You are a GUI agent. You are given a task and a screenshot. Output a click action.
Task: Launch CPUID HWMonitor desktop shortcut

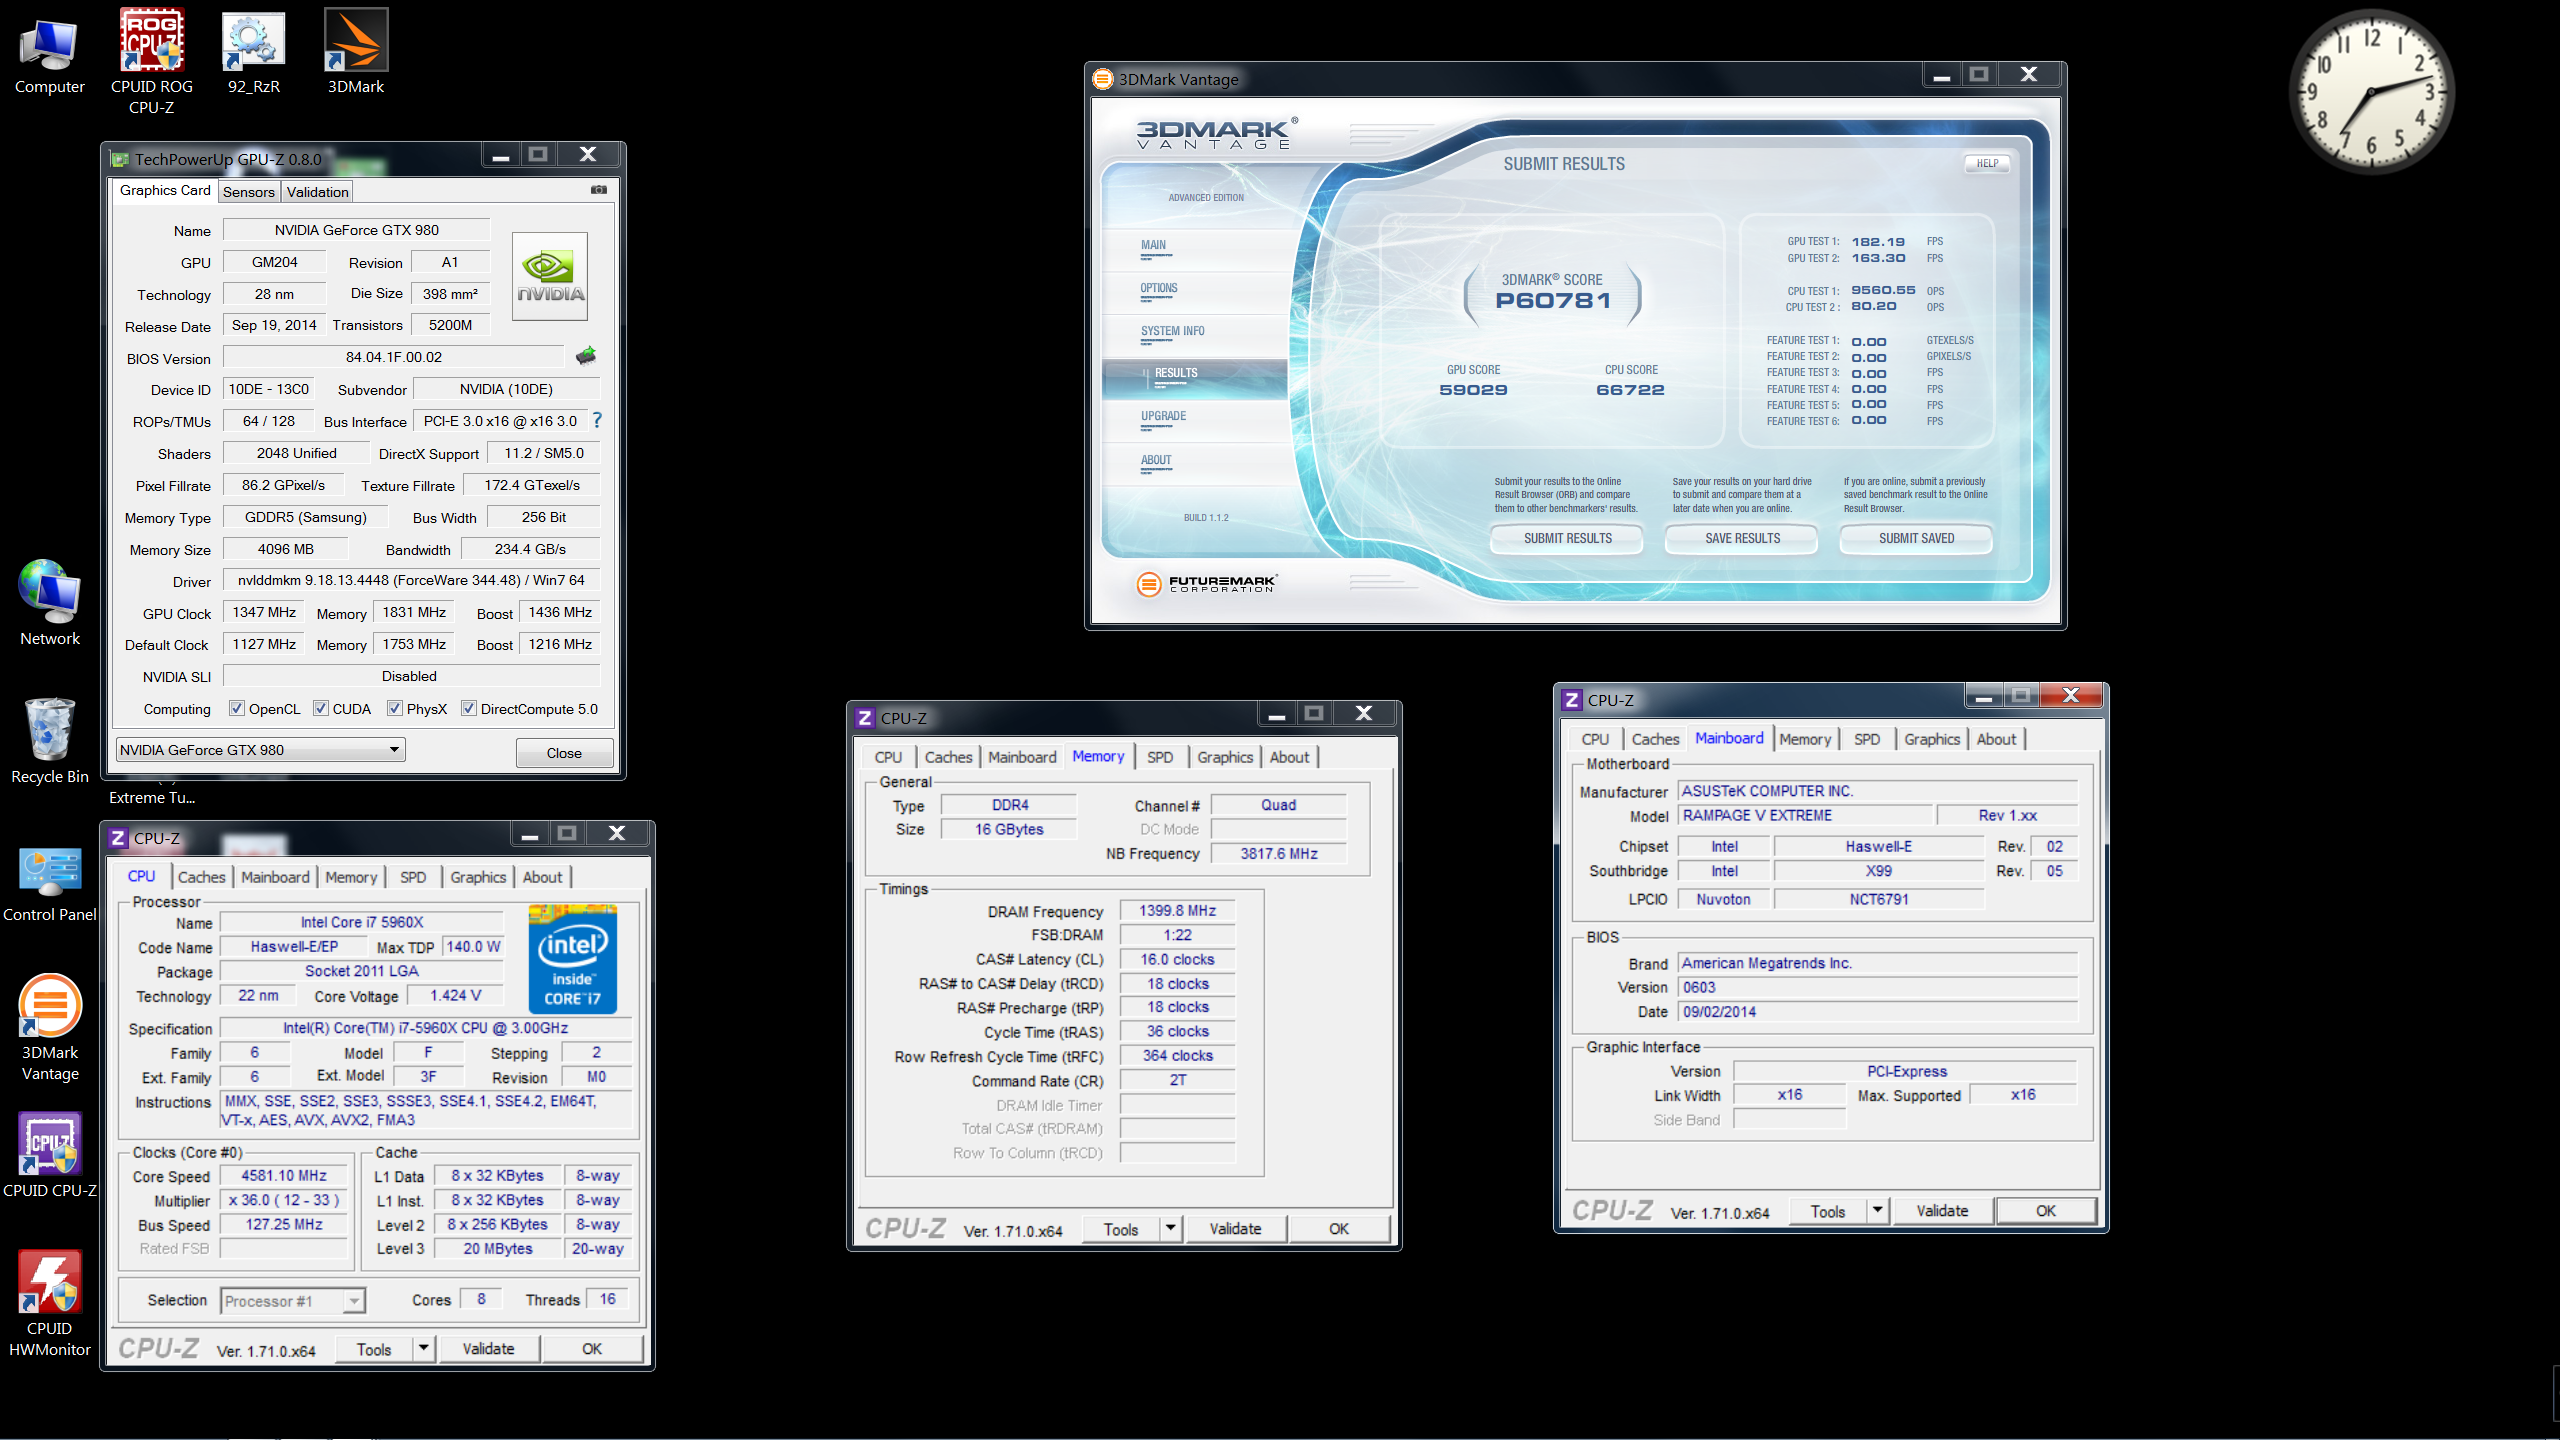coord(49,1303)
